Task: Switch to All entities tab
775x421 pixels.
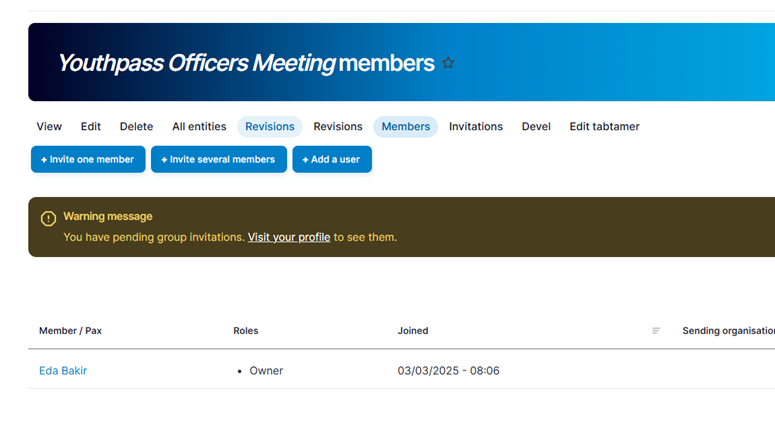Action: click(x=199, y=126)
